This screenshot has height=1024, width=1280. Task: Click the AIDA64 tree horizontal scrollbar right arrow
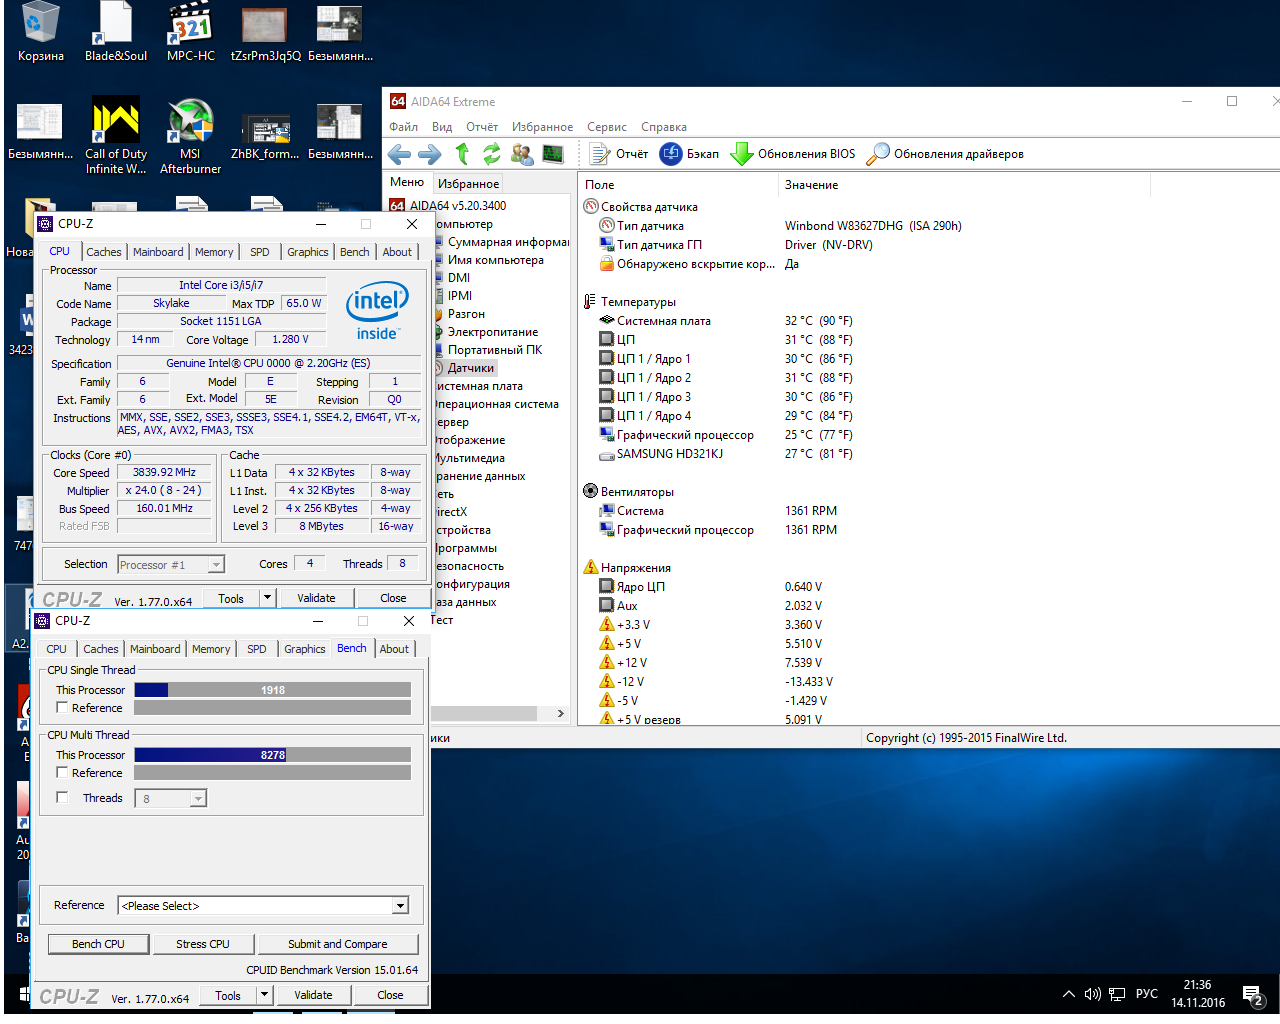561,714
